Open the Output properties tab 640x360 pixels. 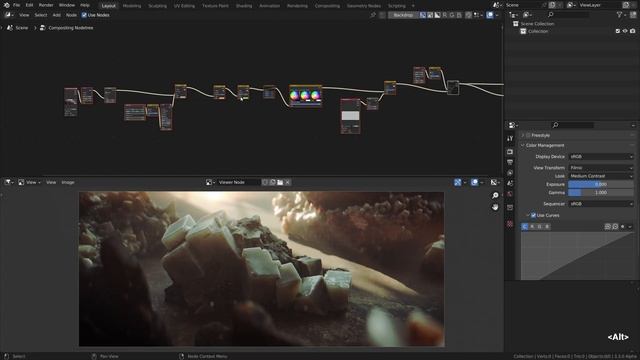point(510,162)
